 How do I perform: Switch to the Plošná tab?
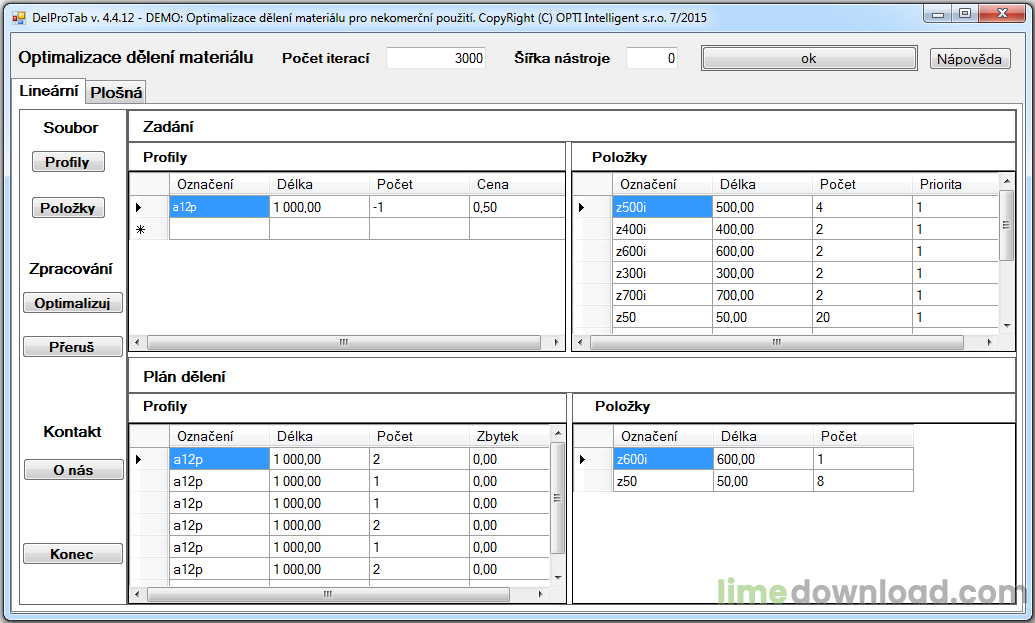(116, 93)
